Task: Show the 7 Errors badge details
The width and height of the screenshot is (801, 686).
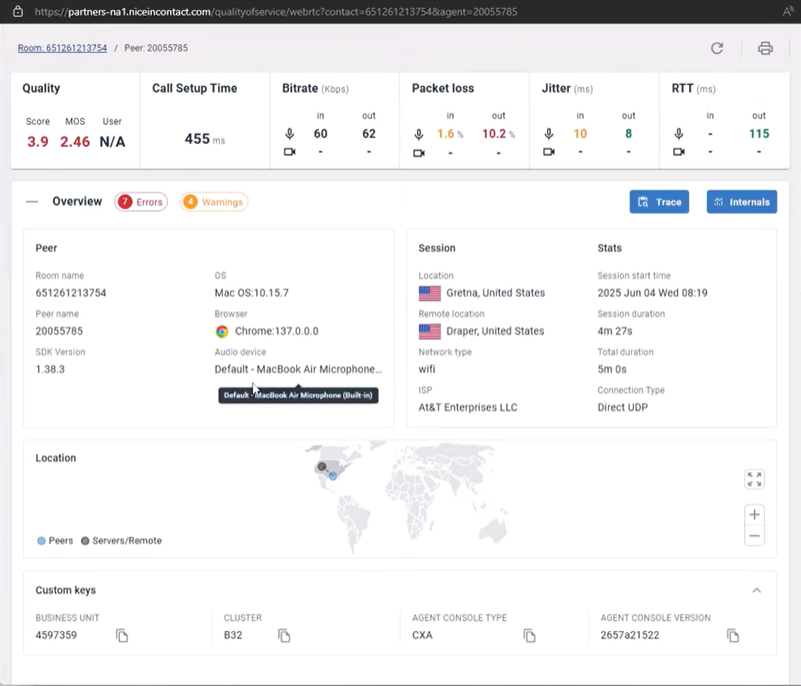Action: pyautogui.click(x=141, y=202)
